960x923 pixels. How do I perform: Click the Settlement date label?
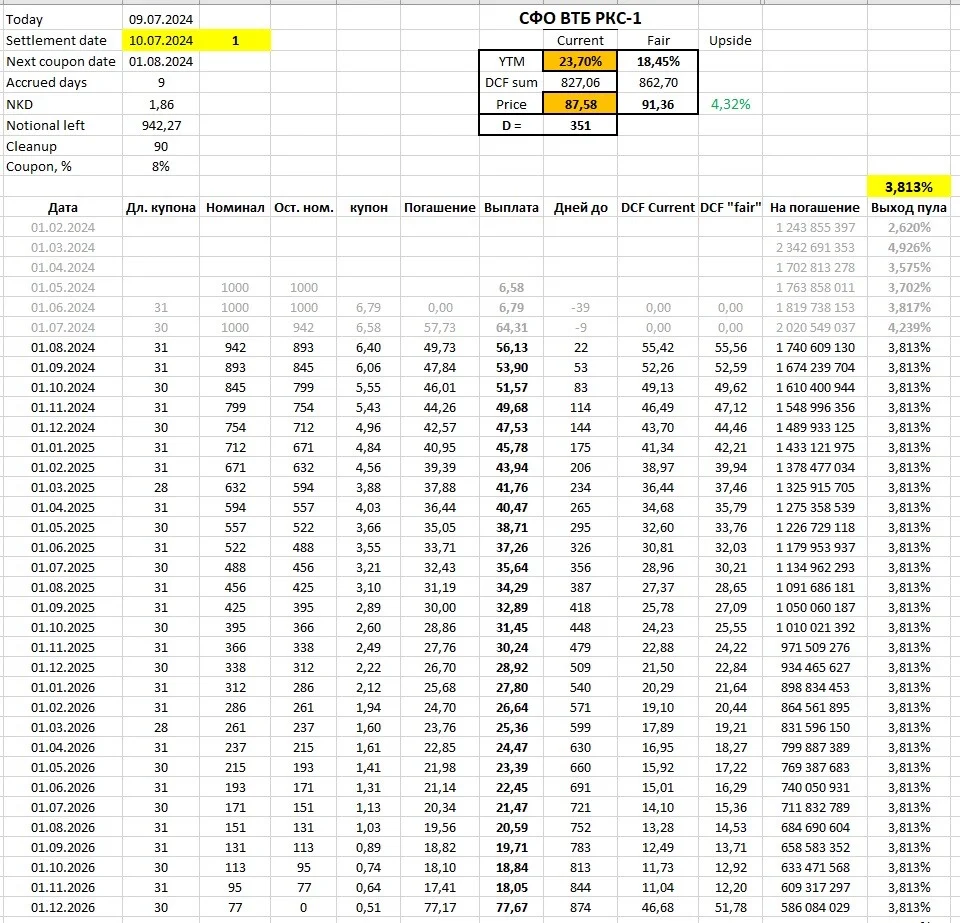pos(56,40)
